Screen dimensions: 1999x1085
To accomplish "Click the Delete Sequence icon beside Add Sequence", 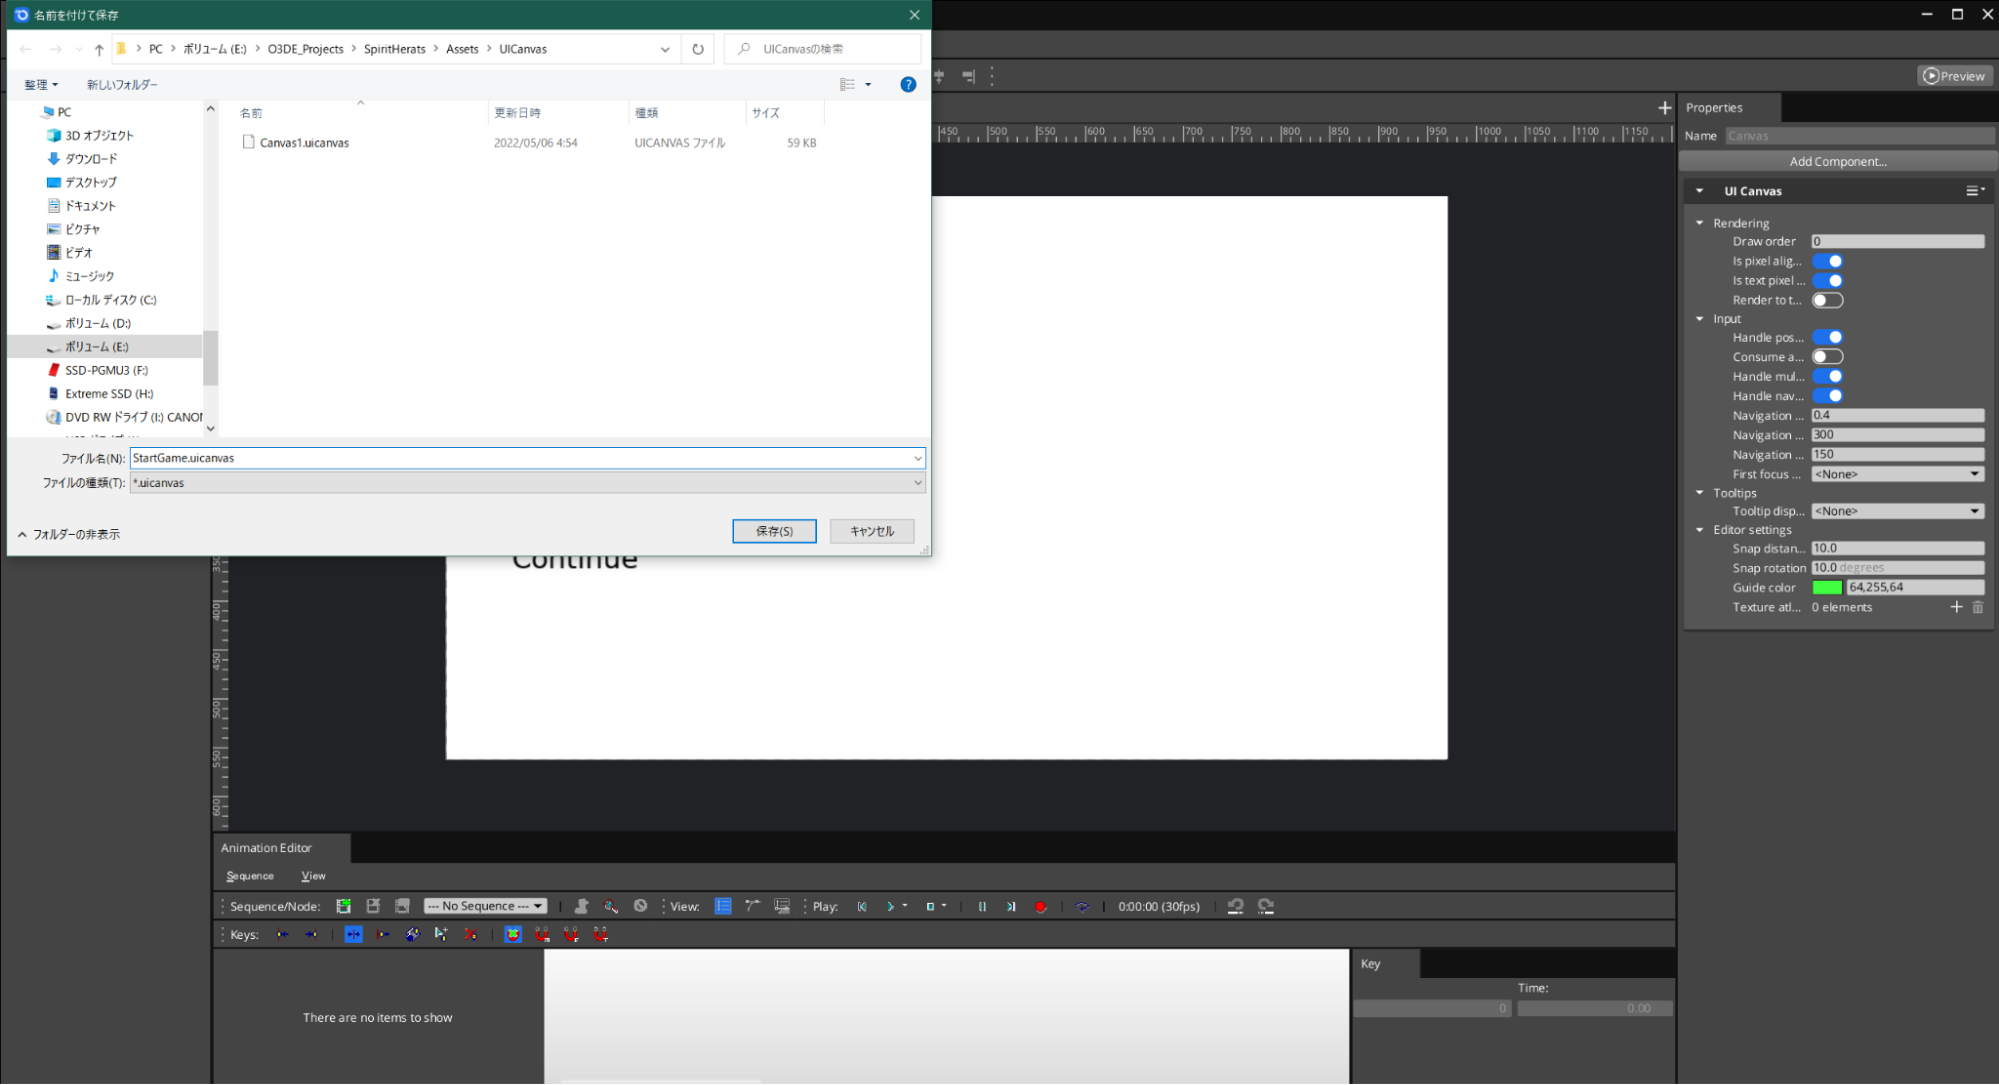I will point(373,906).
